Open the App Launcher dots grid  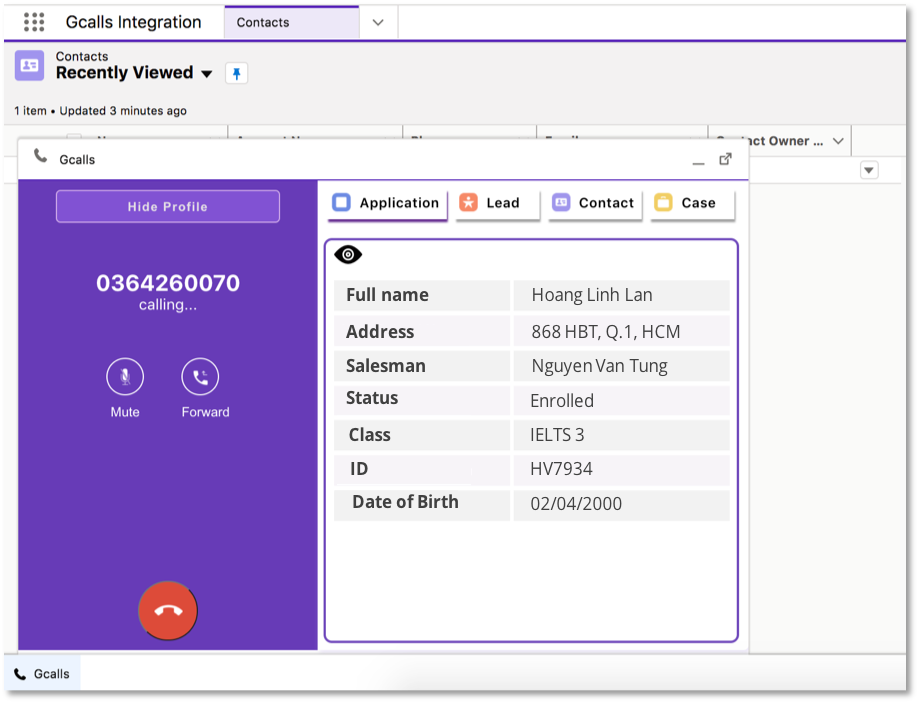(34, 22)
